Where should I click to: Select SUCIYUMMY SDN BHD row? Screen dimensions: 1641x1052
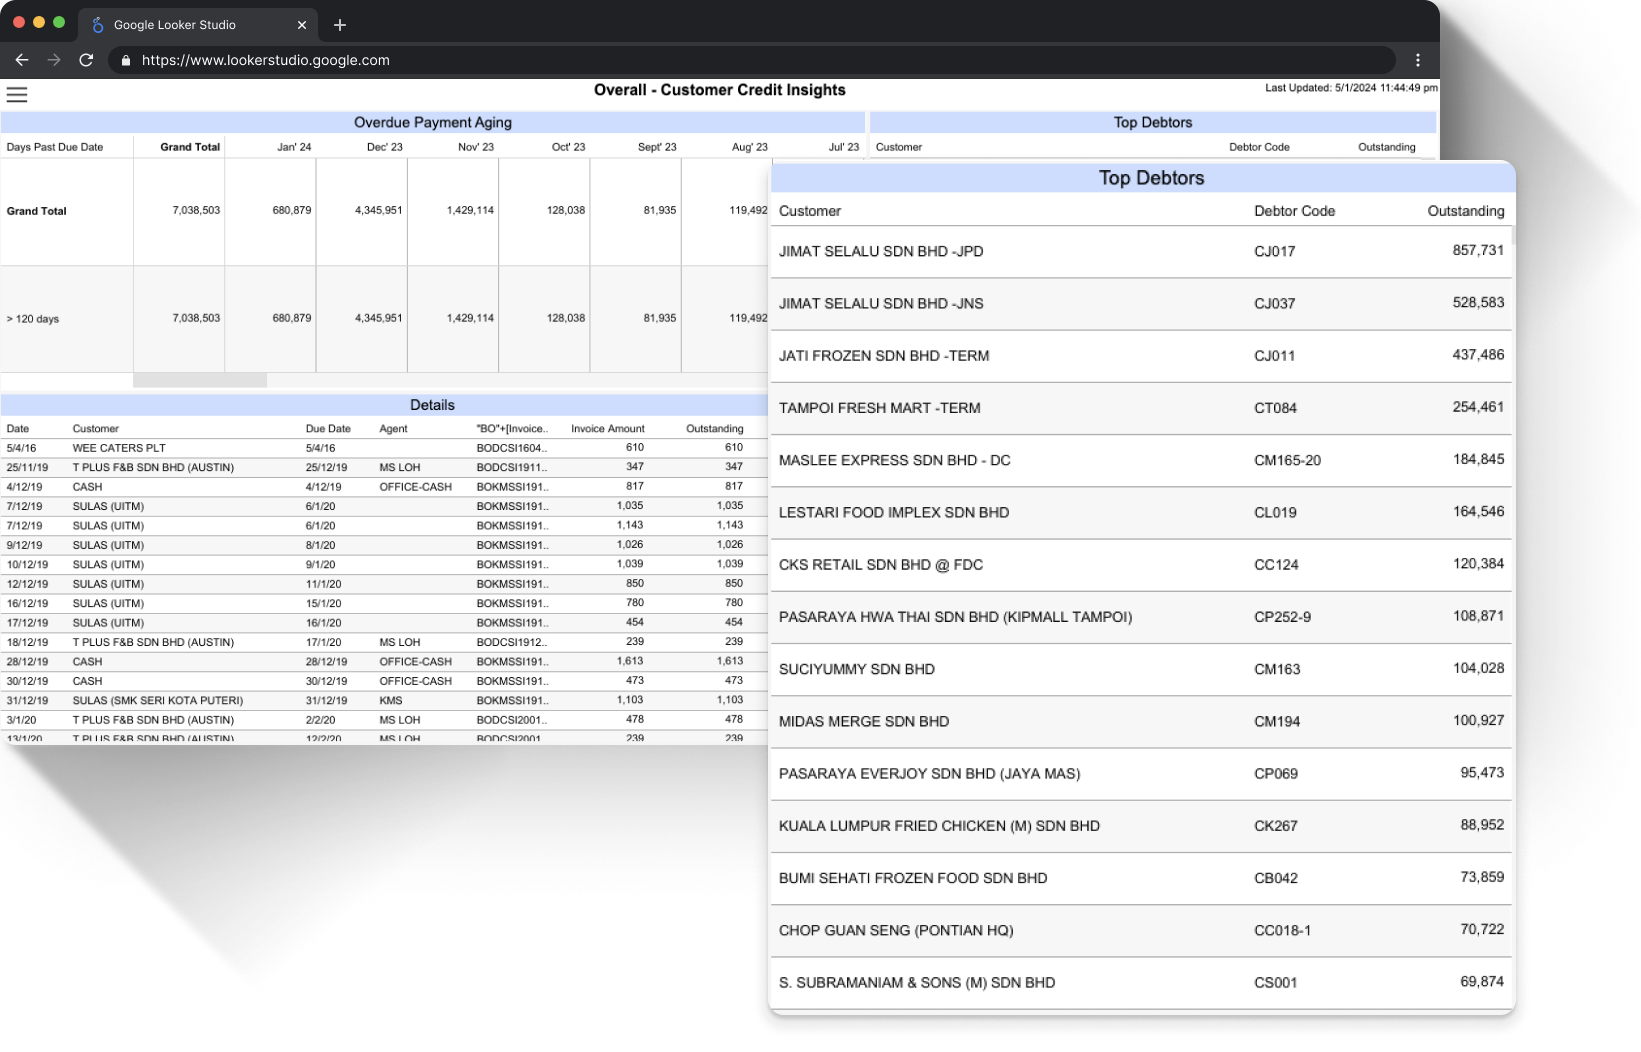tap(1140, 669)
